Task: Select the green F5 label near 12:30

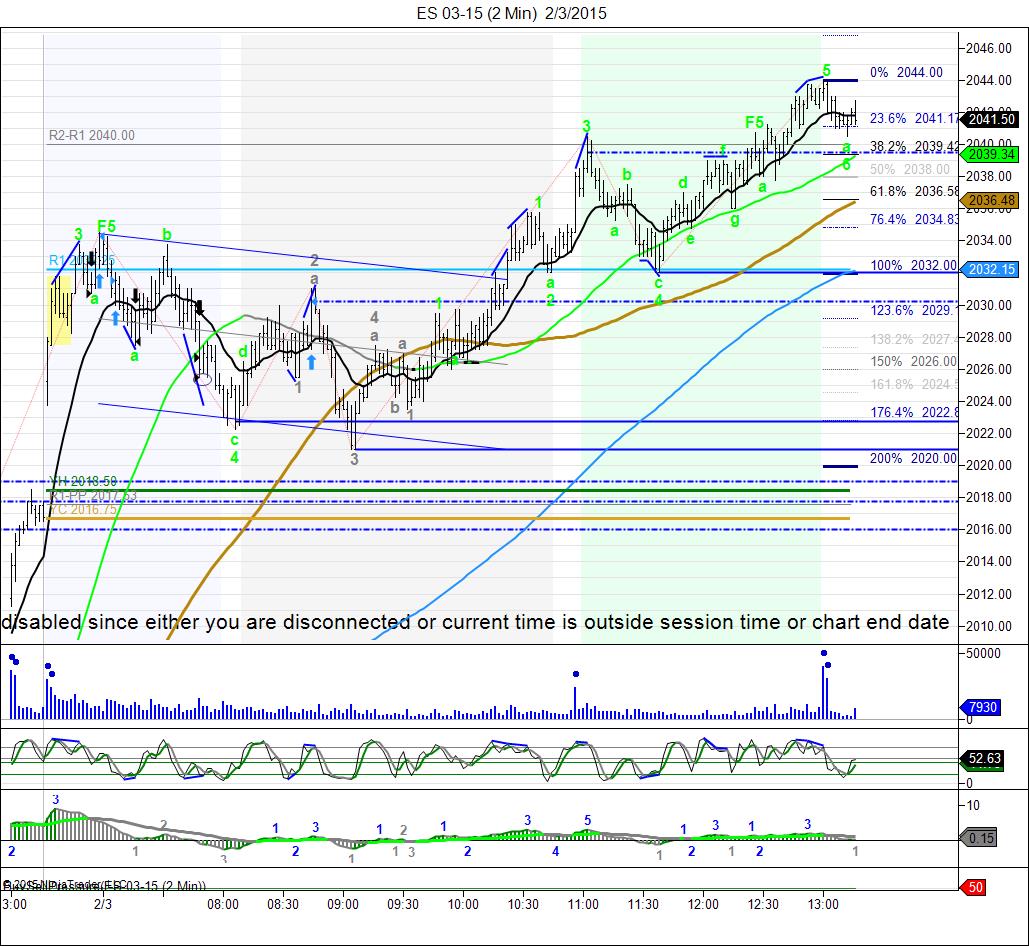Action: pos(755,123)
